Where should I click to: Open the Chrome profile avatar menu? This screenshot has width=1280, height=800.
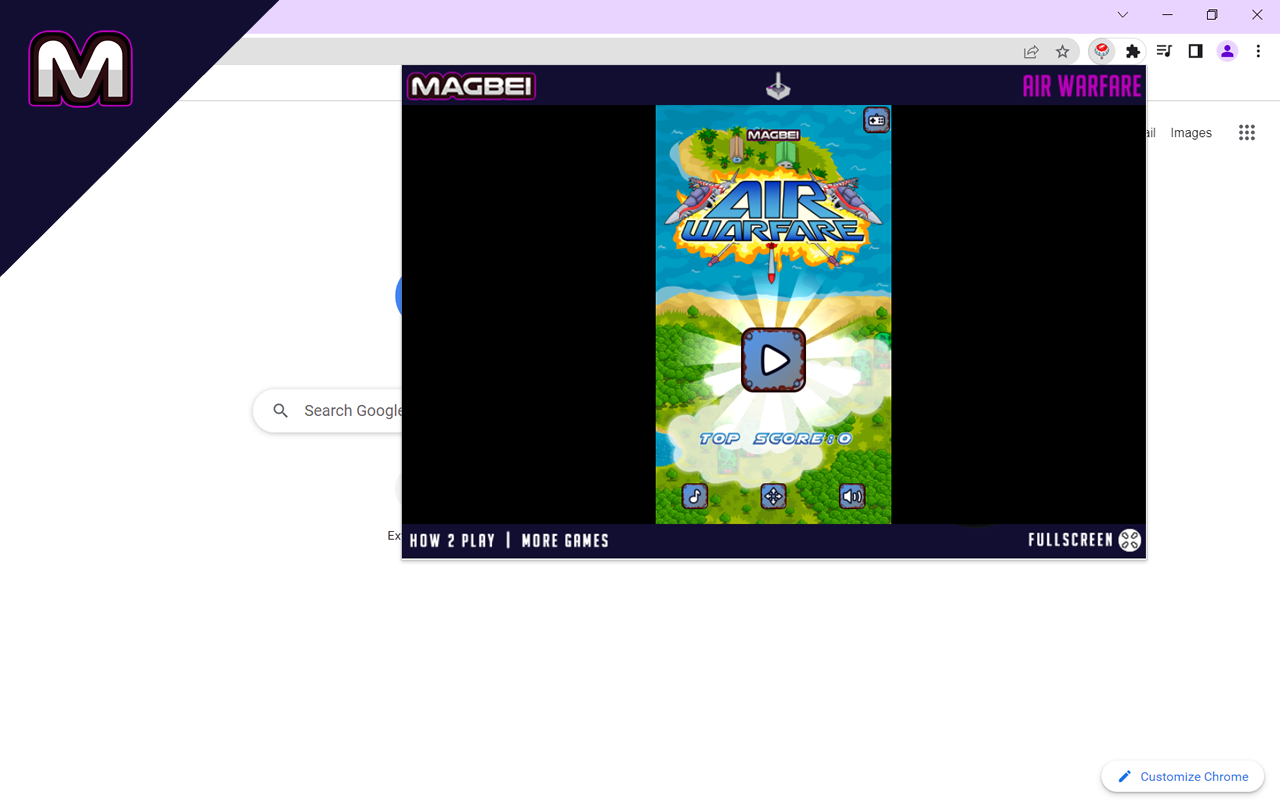click(x=1227, y=51)
